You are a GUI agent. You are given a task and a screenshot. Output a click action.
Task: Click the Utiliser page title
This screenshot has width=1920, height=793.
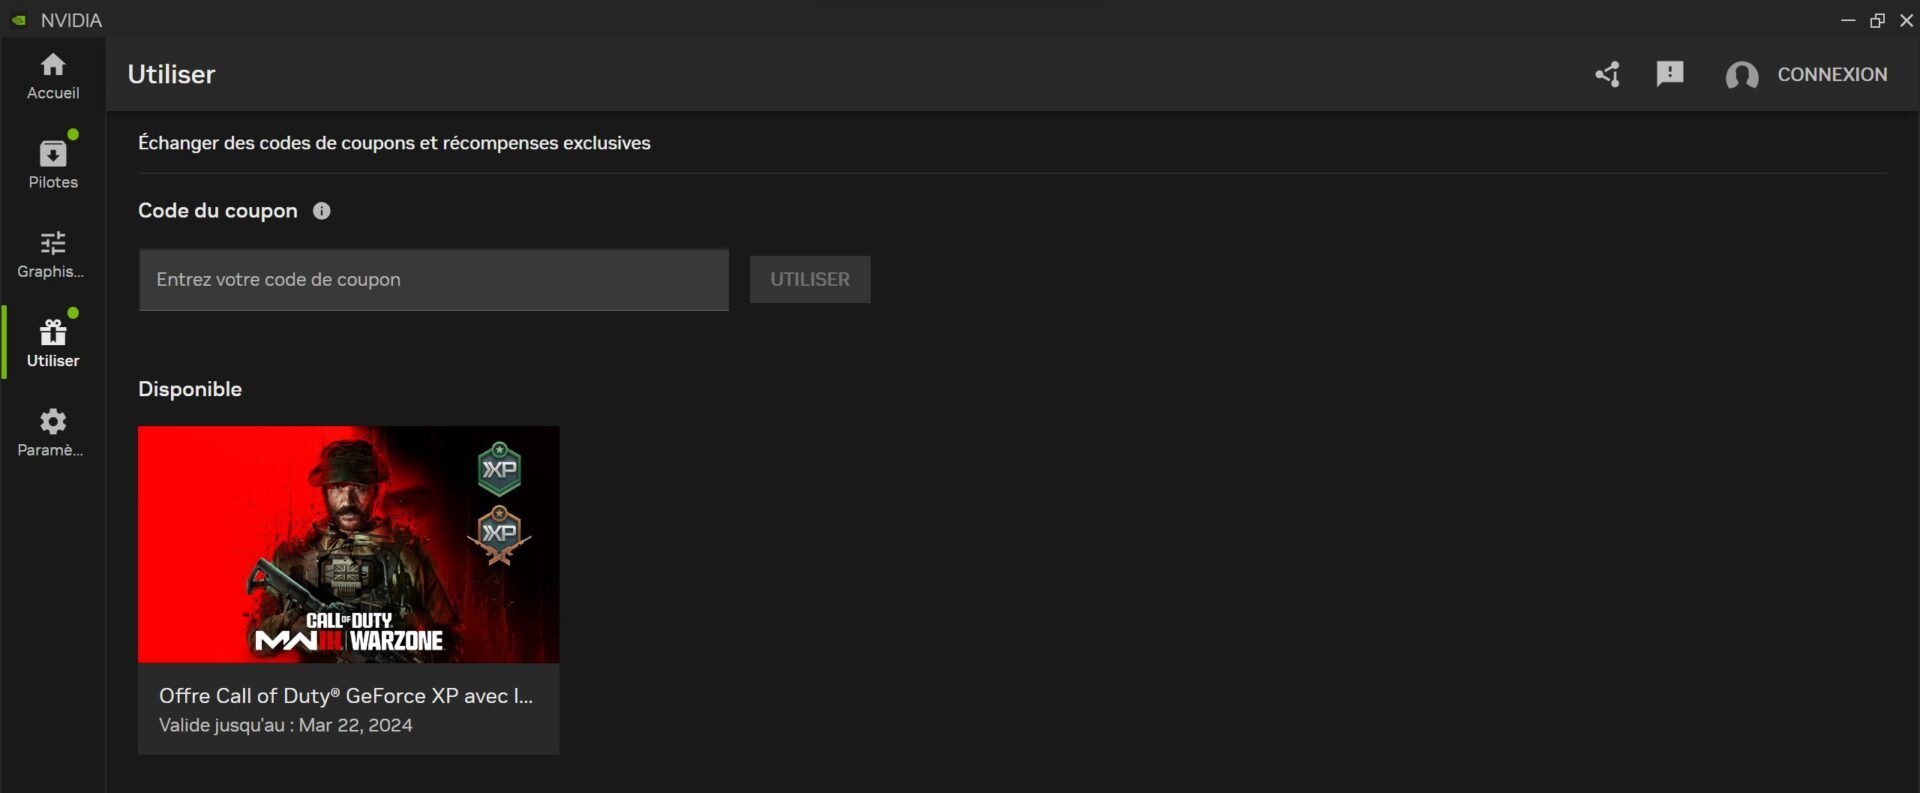171,74
